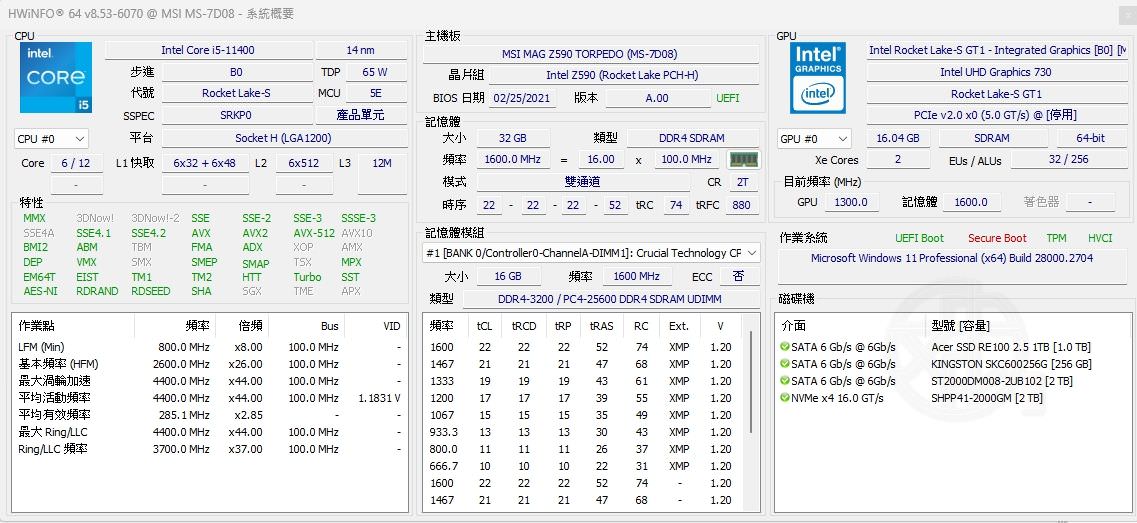Select the 平均活動頻率 row

point(210,398)
